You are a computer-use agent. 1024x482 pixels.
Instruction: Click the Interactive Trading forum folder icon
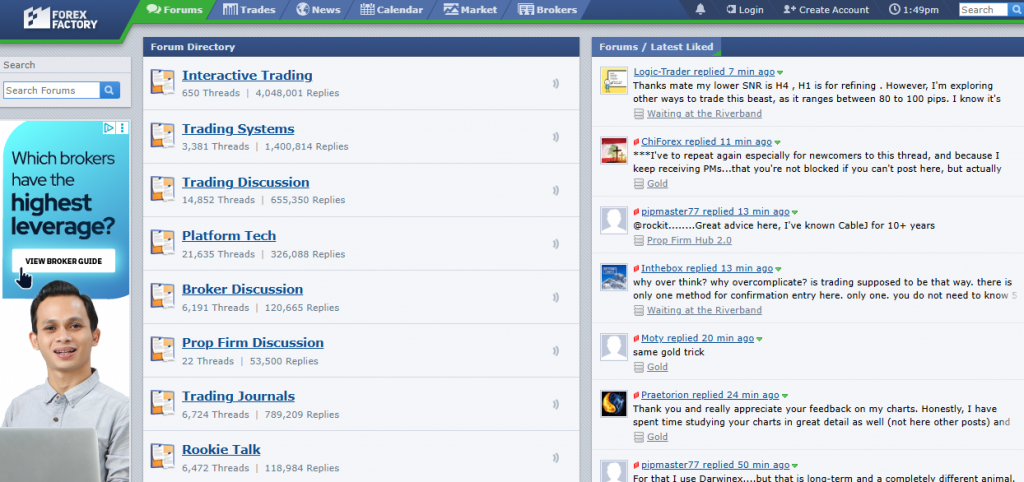click(x=163, y=82)
